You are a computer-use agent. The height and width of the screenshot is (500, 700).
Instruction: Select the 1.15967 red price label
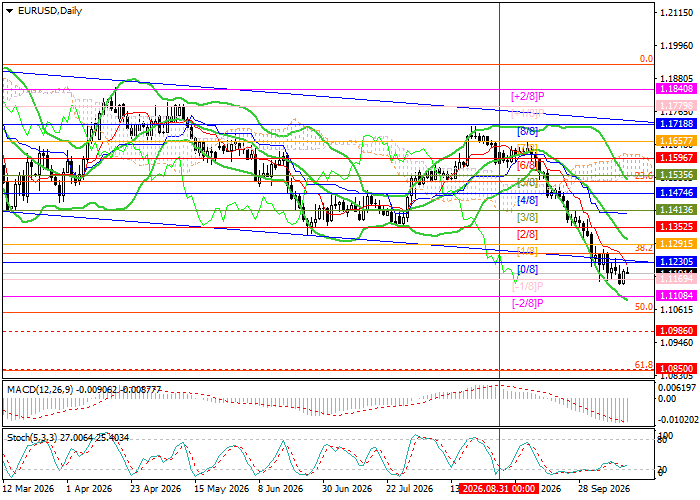[x=677, y=158]
